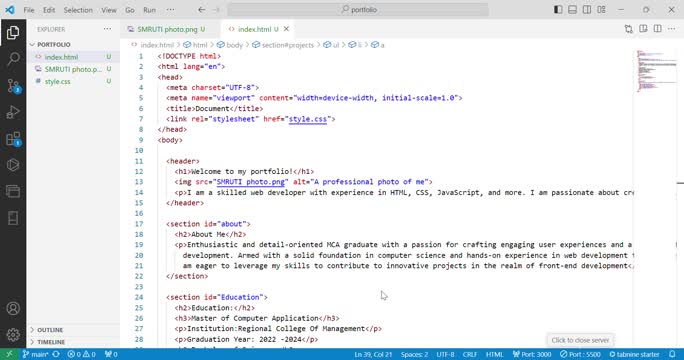Click the minimap code overview
The image size is (684, 360).
pos(657,71)
